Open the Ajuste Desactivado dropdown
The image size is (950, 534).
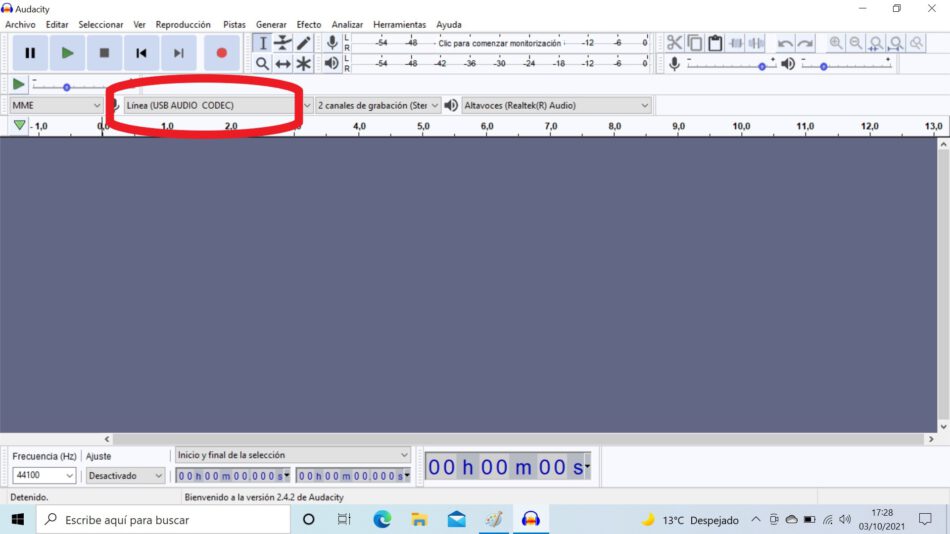coord(125,476)
